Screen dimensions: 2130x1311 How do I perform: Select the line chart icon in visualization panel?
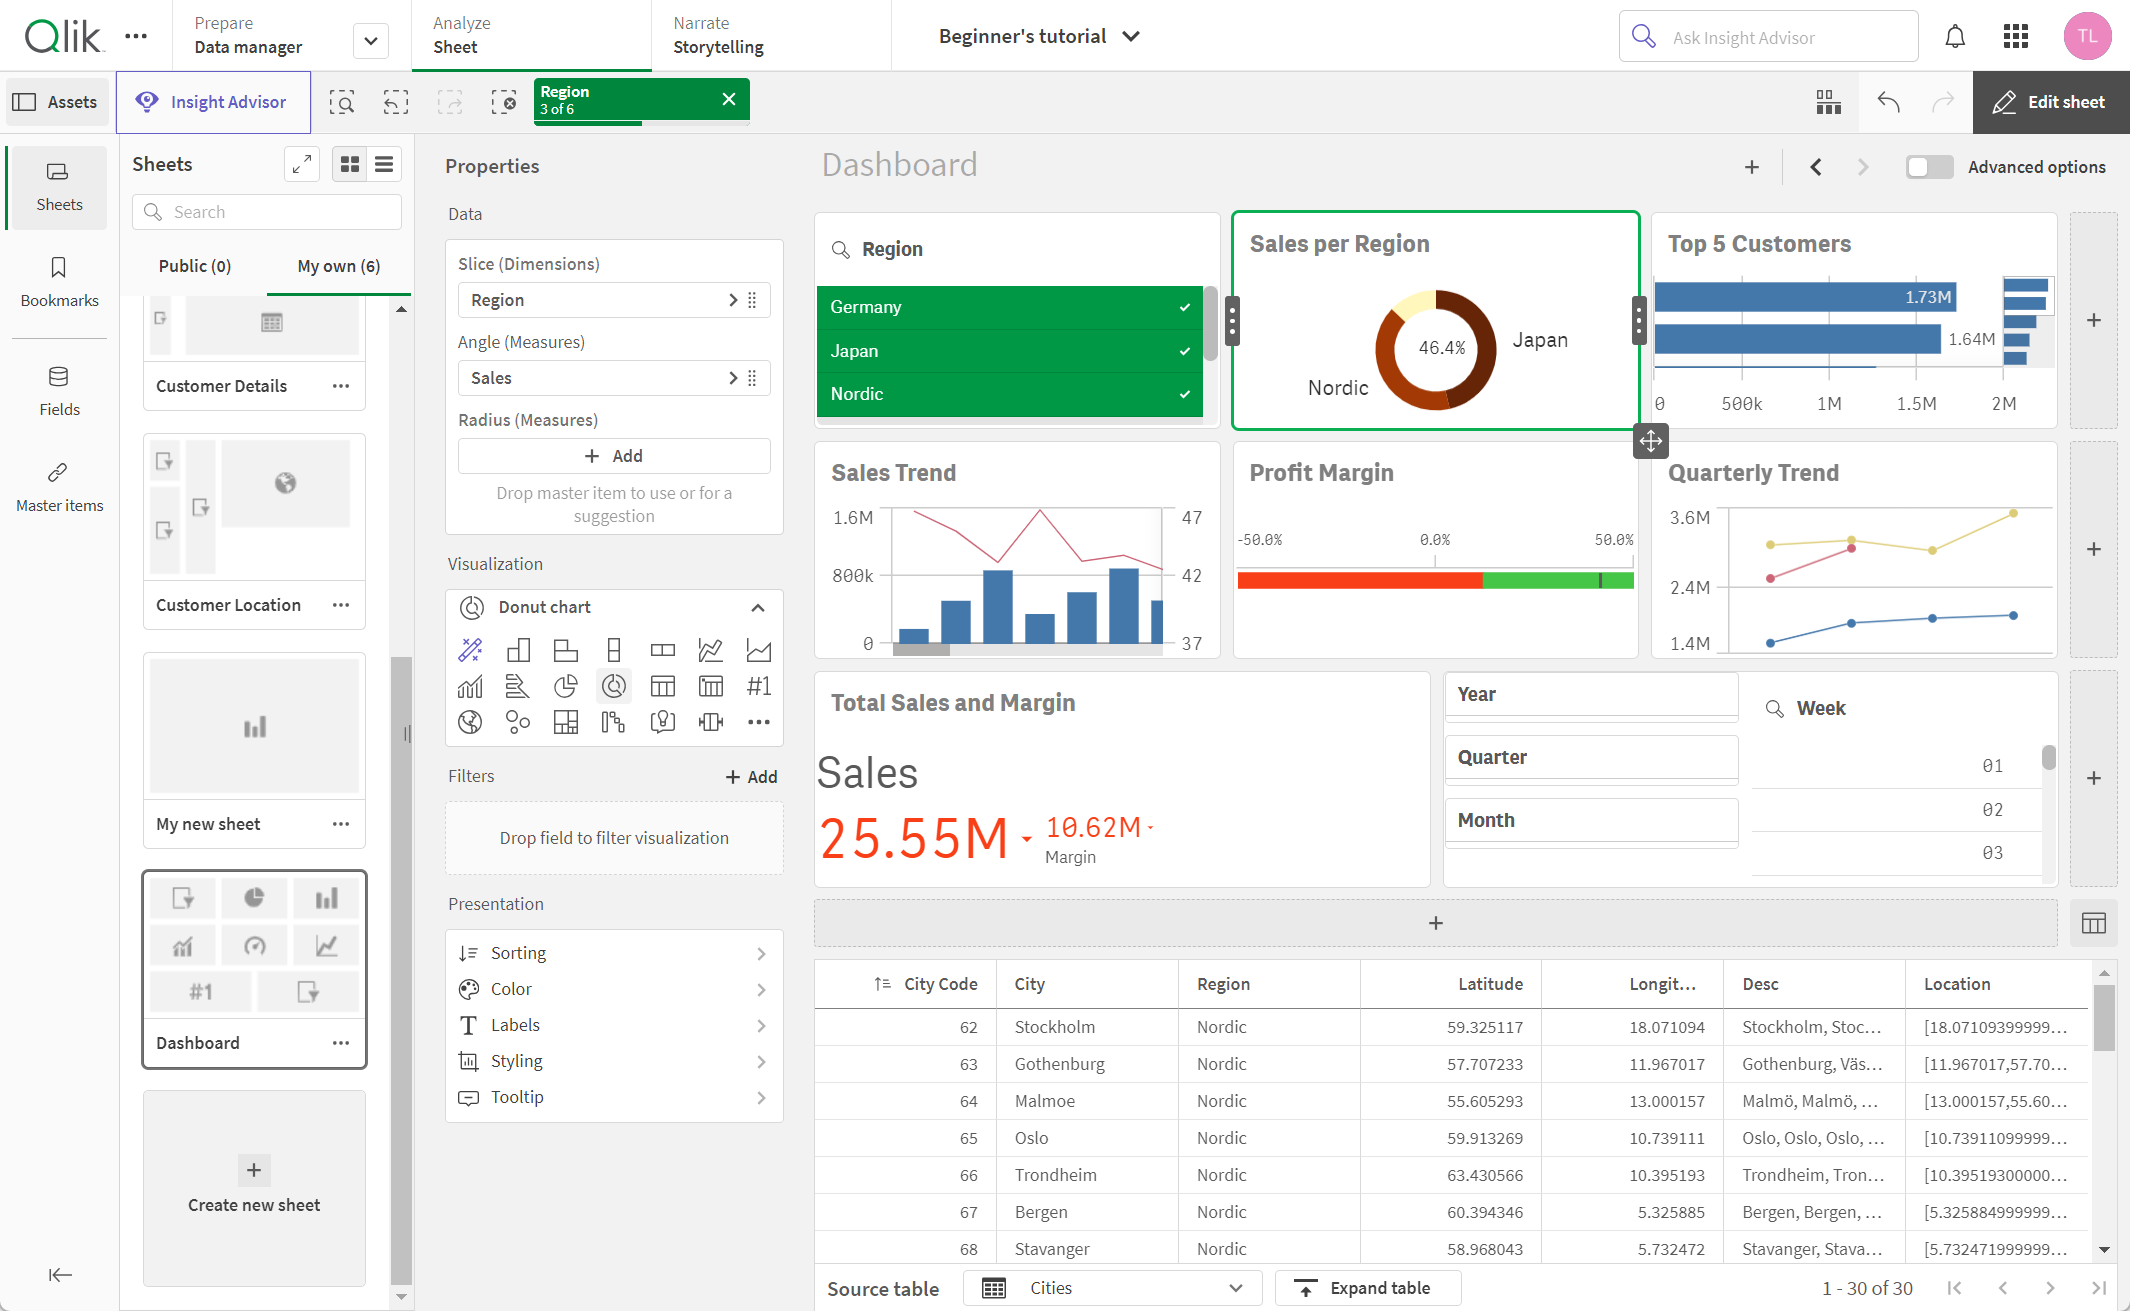[709, 649]
